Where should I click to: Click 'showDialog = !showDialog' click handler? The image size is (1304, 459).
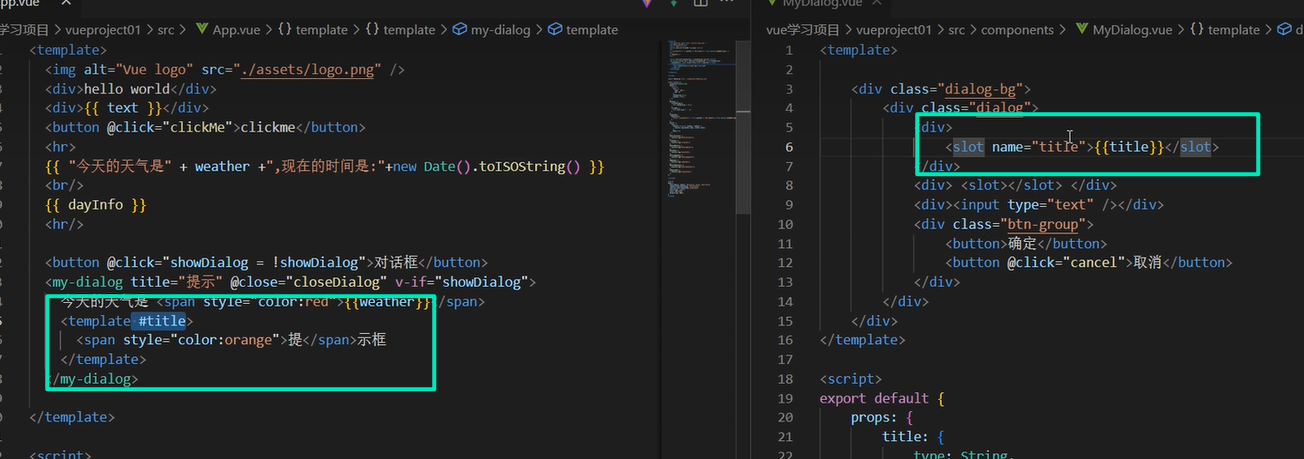(265, 263)
